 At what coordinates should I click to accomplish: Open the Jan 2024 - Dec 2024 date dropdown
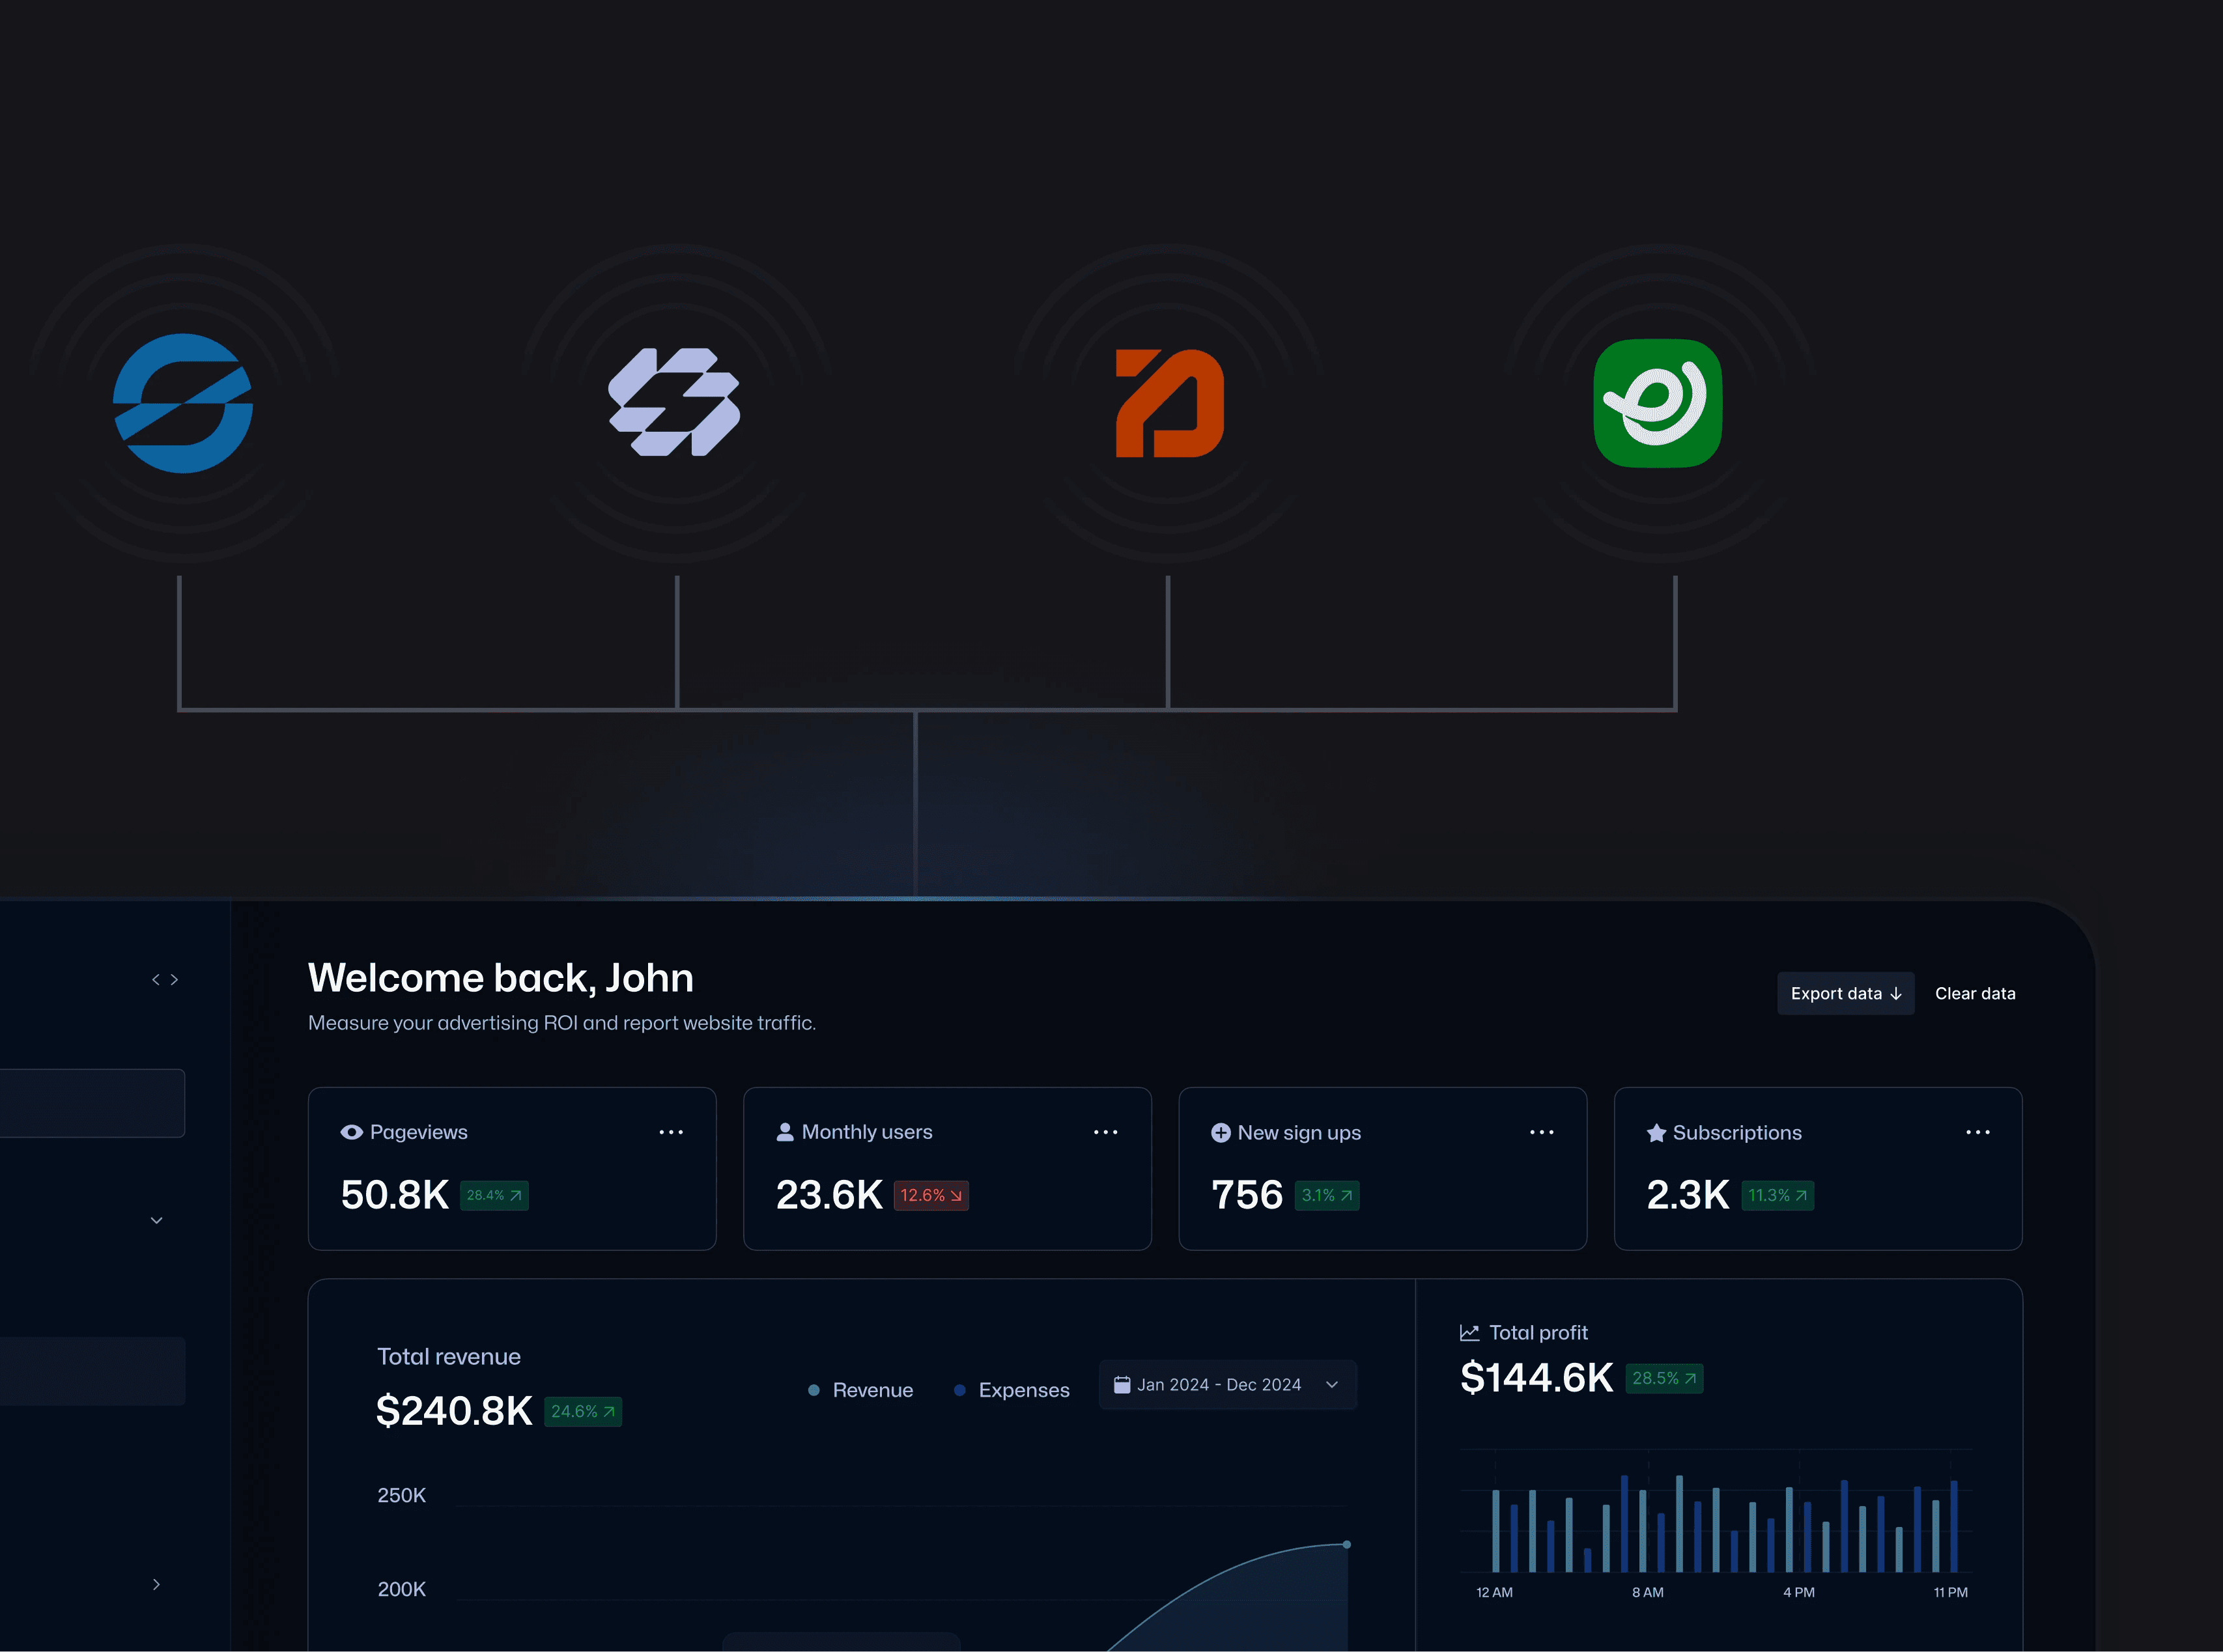(x=1227, y=1385)
